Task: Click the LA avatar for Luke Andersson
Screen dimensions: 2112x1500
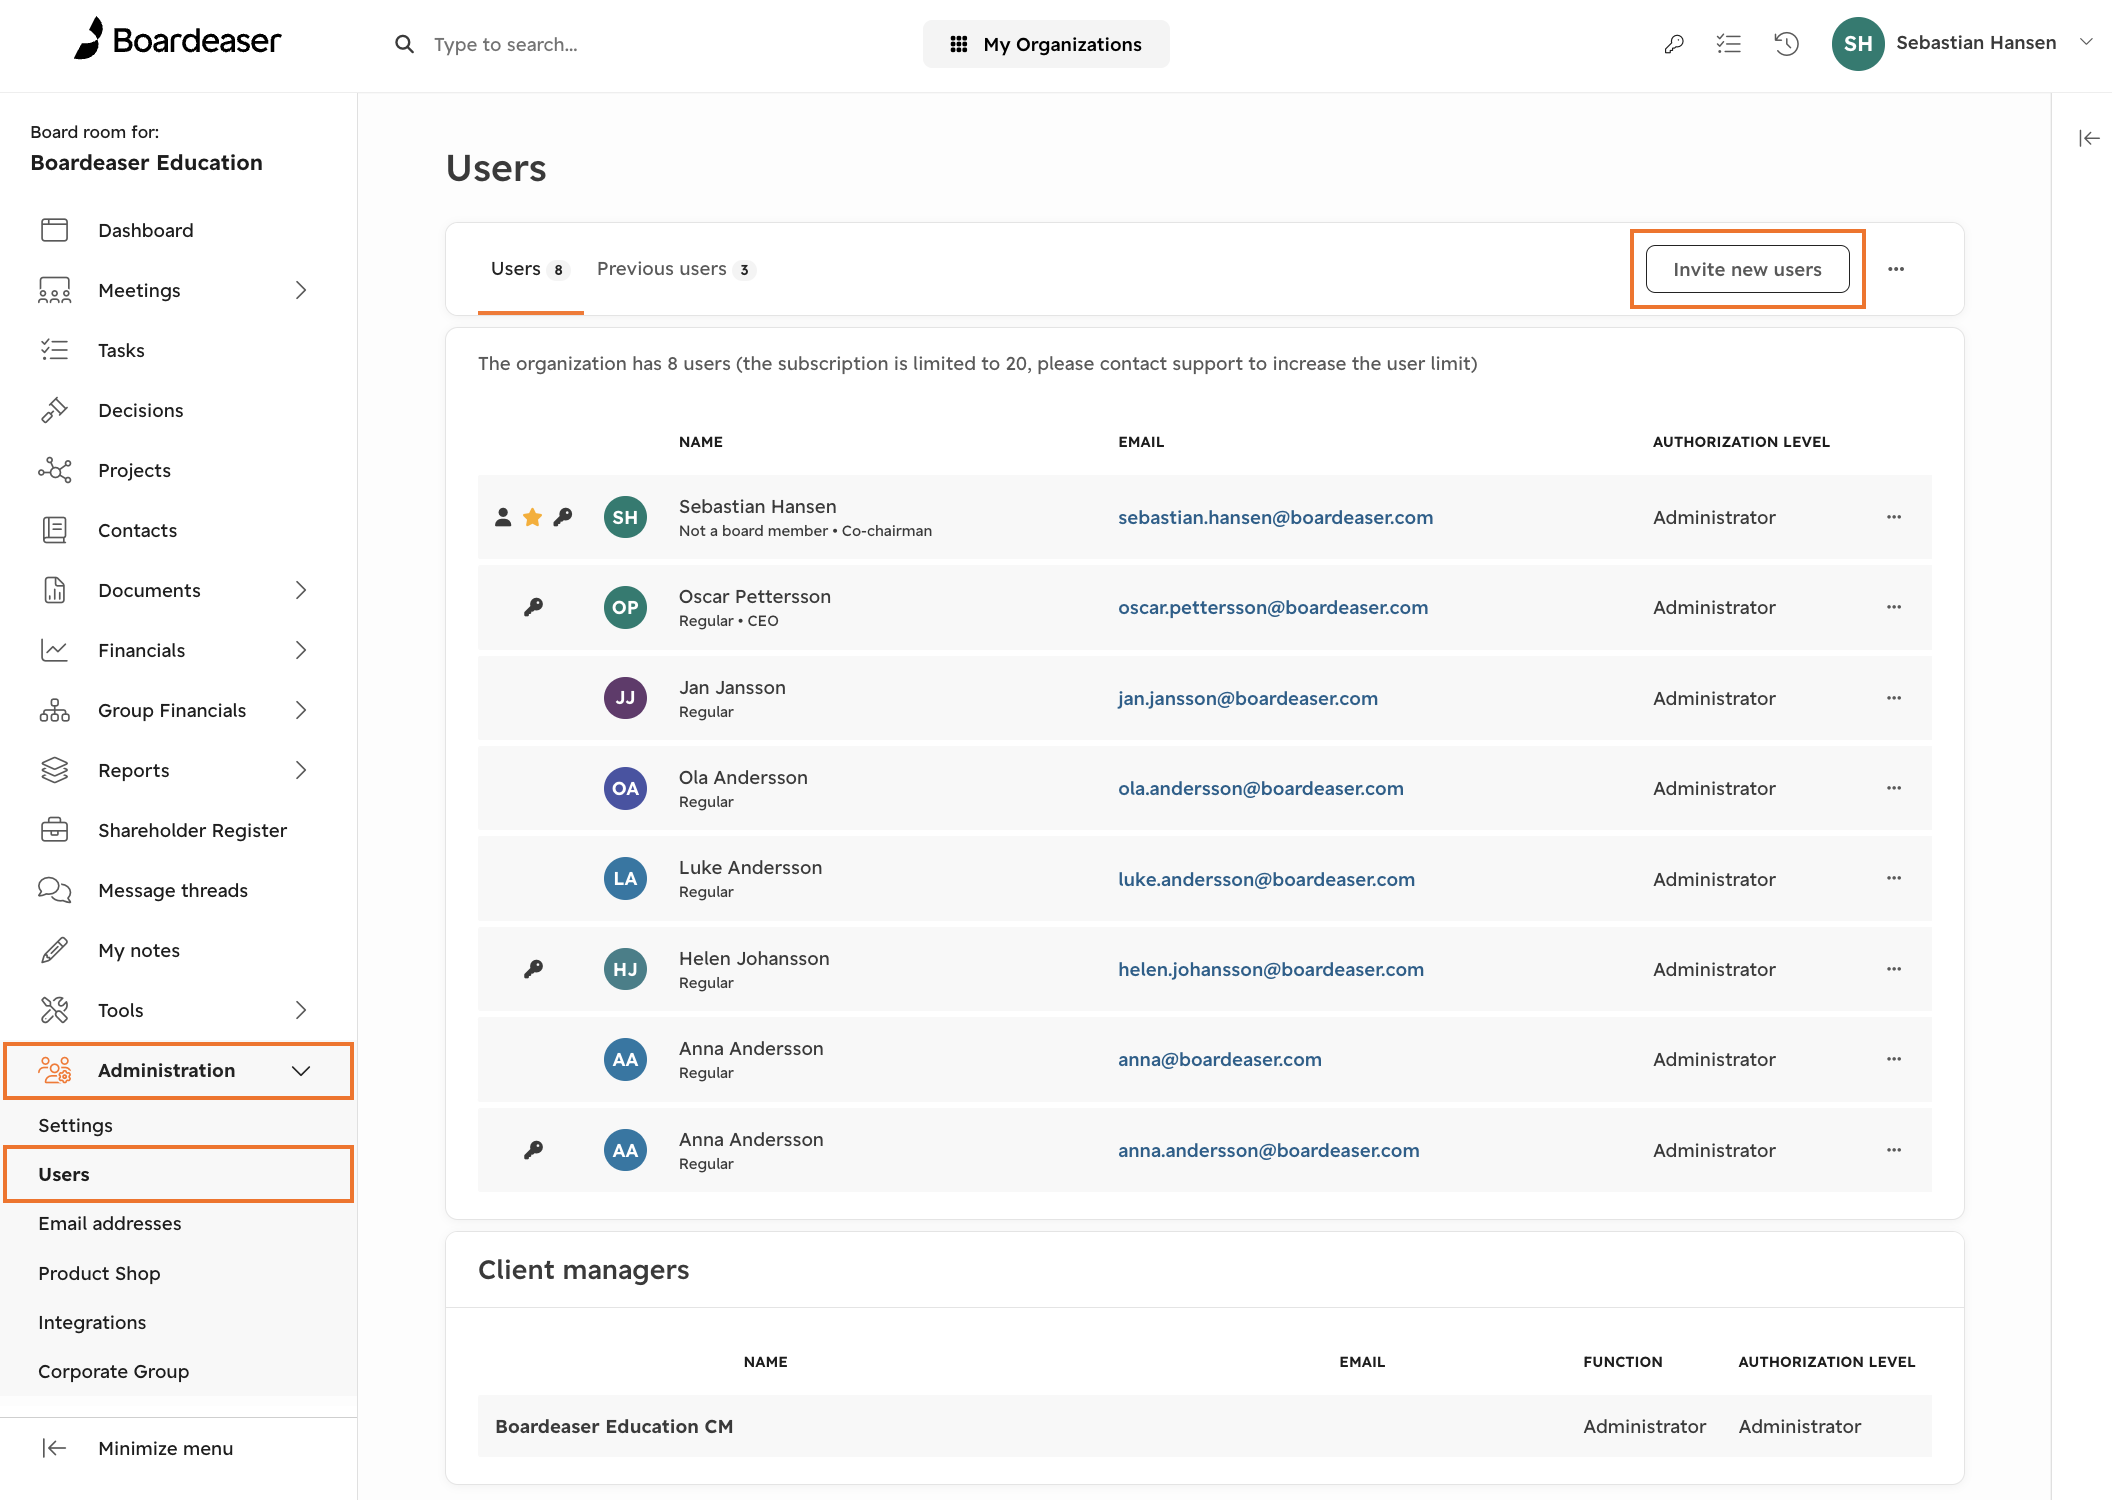Action: (x=625, y=878)
